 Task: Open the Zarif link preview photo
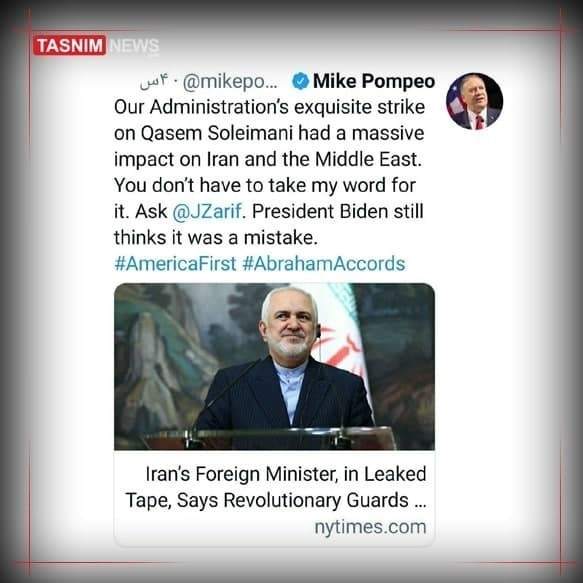pos(274,367)
